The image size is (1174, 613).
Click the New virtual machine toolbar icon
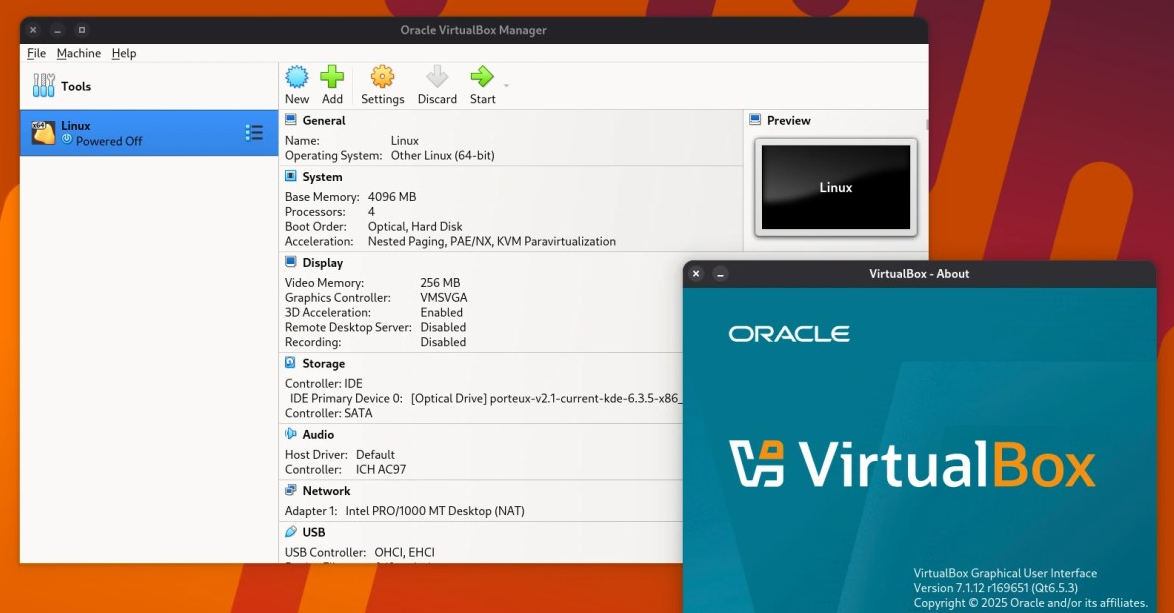[x=296, y=76]
